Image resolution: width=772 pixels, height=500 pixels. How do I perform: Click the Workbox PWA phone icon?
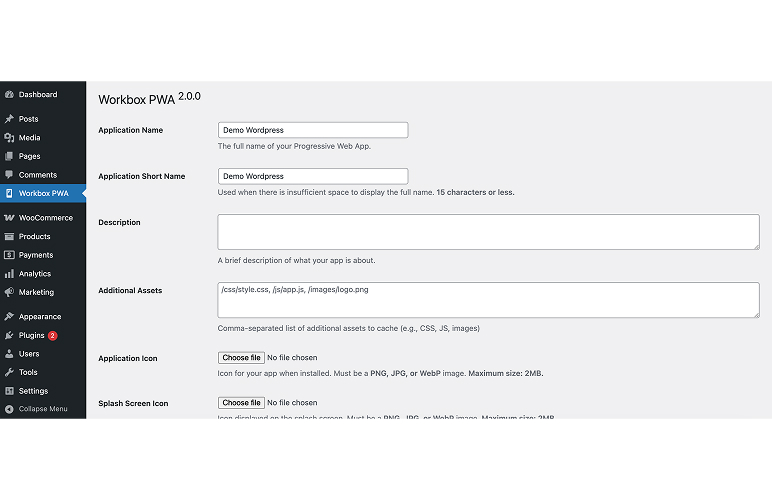pos(9,193)
